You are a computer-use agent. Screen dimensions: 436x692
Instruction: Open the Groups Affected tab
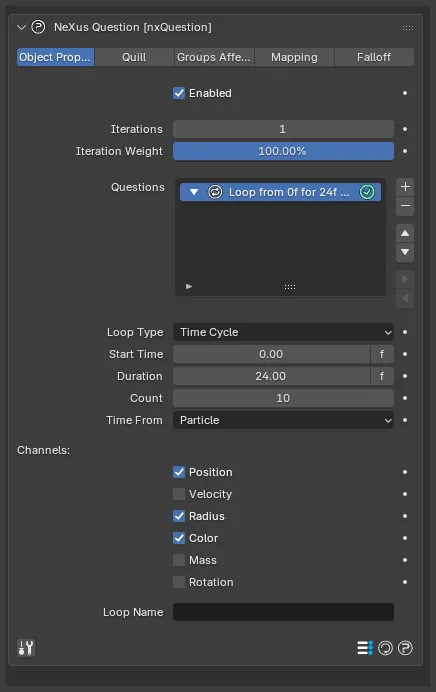coord(214,57)
